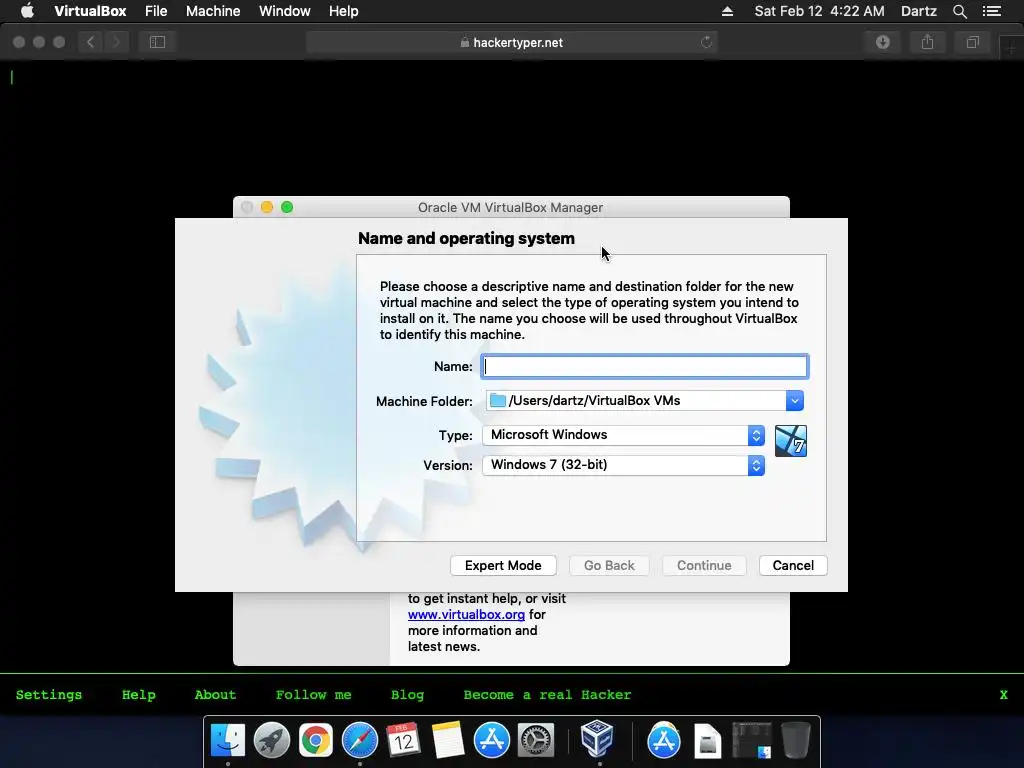Close the hackertyper footer with green X
1024x768 pixels.
(x=1004, y=695)
